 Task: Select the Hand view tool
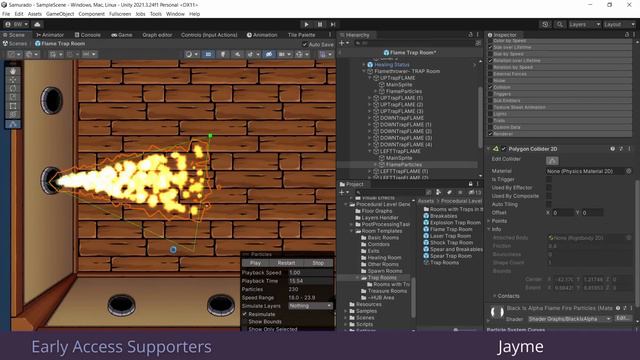click(13, 71)
